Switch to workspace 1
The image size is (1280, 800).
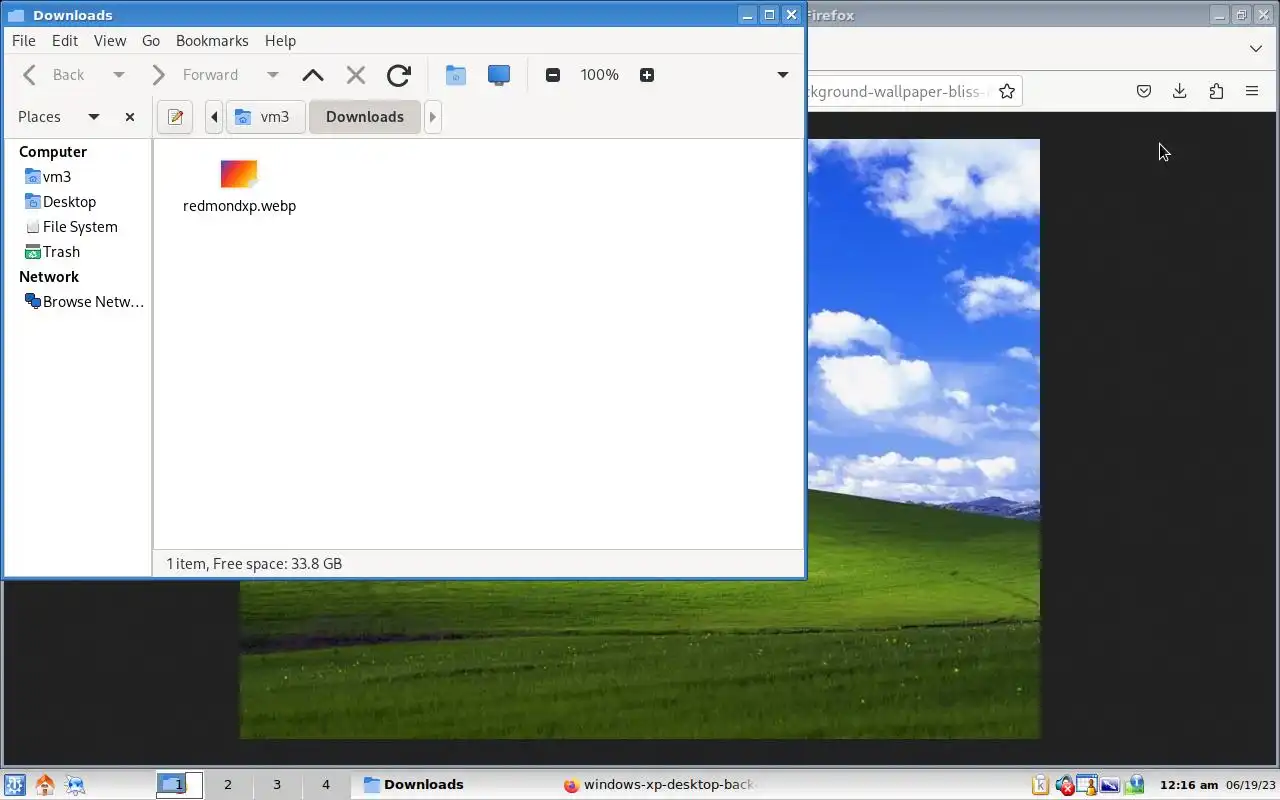[x=180, y=785]
